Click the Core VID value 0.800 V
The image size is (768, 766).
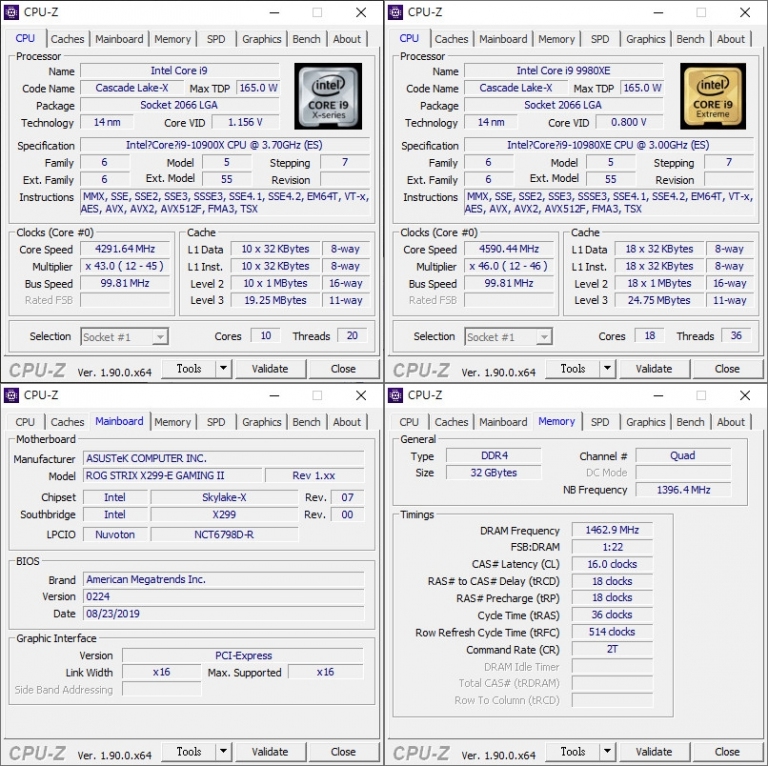(629, 122)
